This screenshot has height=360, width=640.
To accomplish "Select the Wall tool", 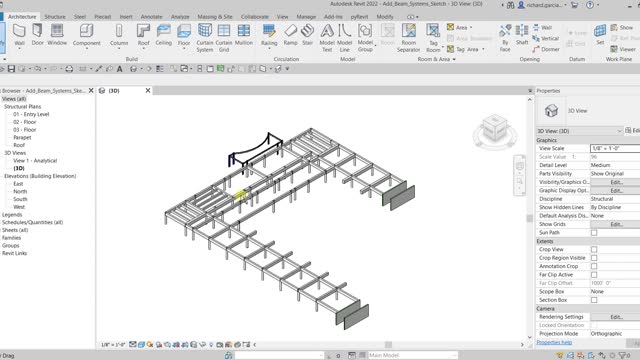I will [x=19, y=35].
